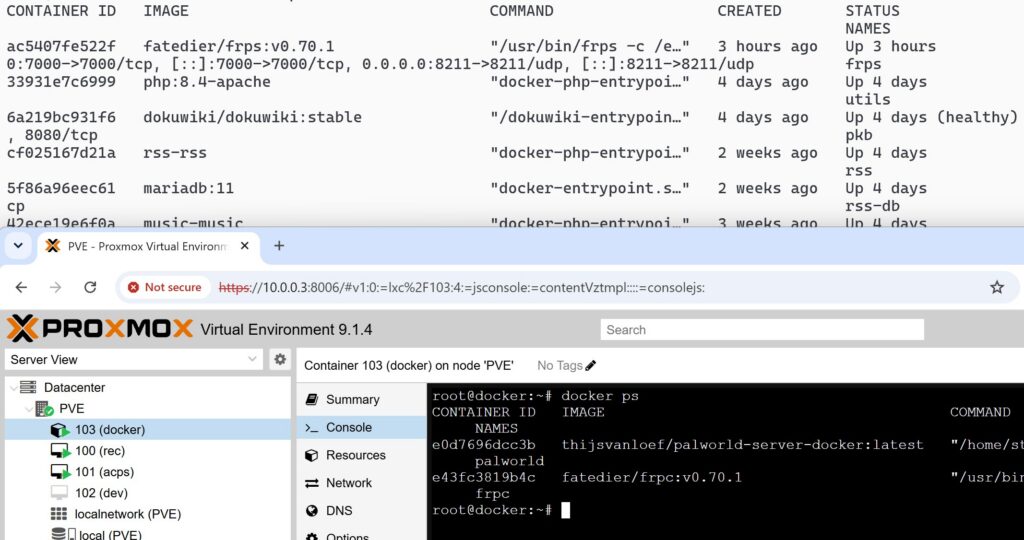Click the monitor icon for 100 (rec)
The width and height of the screenshot is (1024, 540).
(x=59, y=451)
